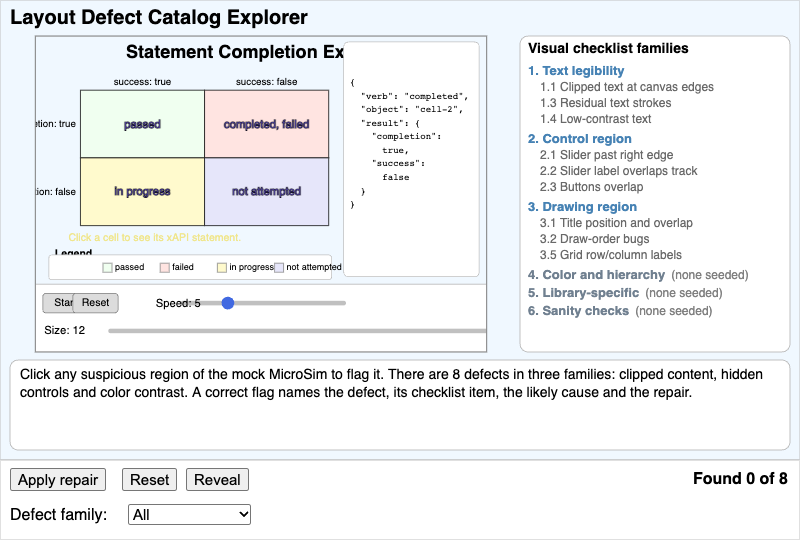Click the 'Speed: 5' slider label
800x542 pixels.
tap(178, 303)
